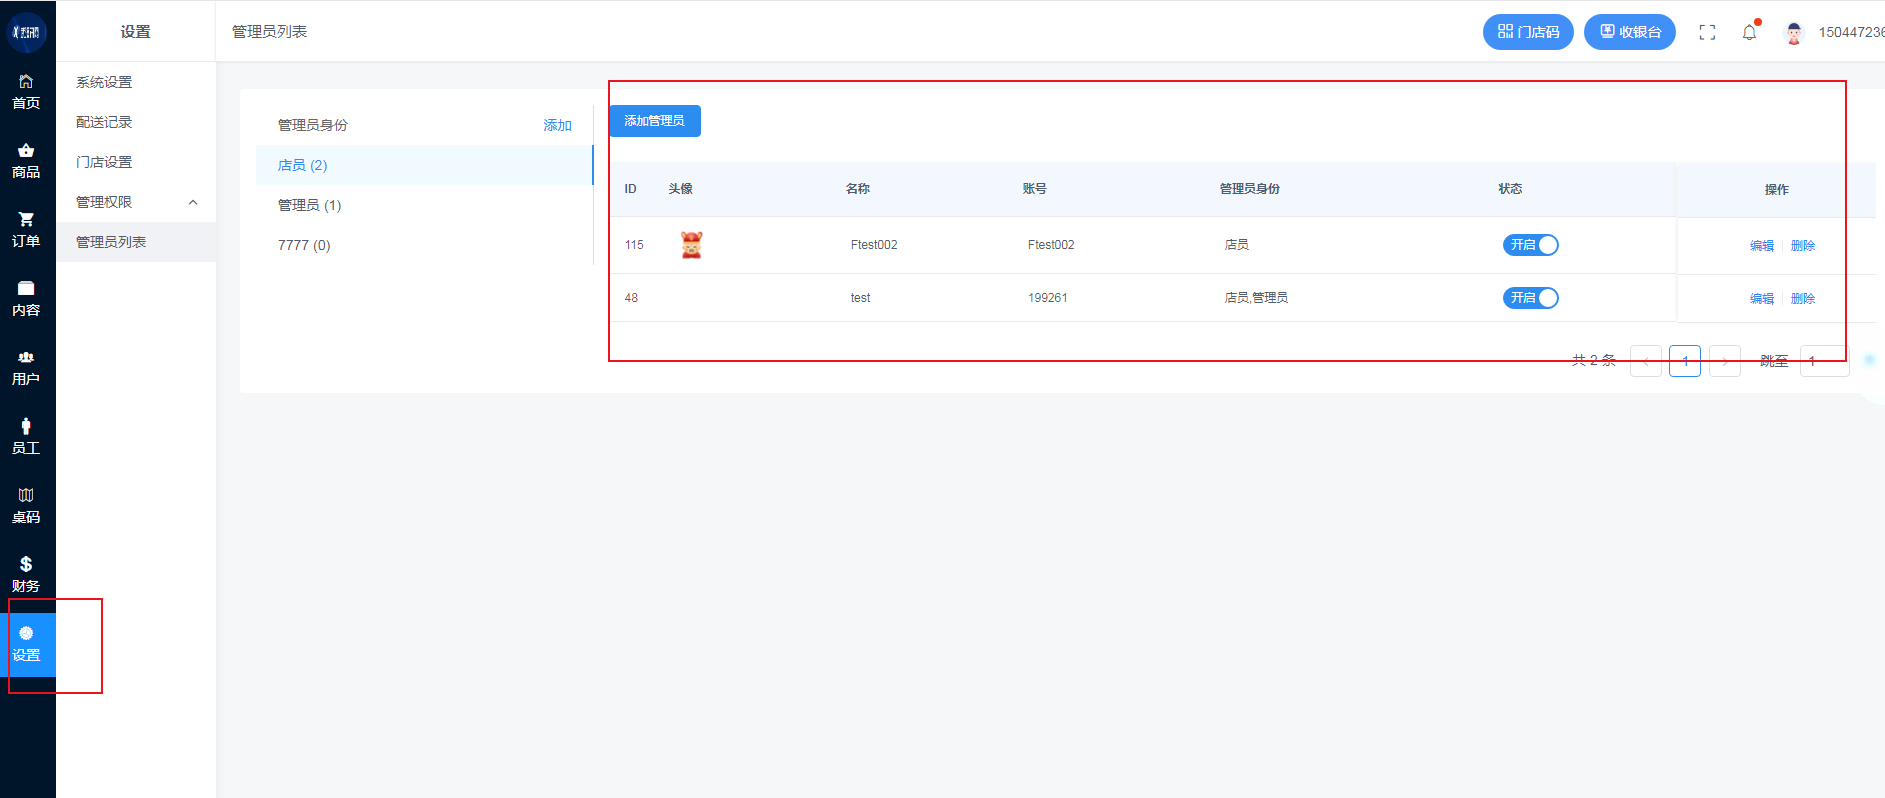Select the 店员 (2) role

pyautogui.click(x=424, y=165)
